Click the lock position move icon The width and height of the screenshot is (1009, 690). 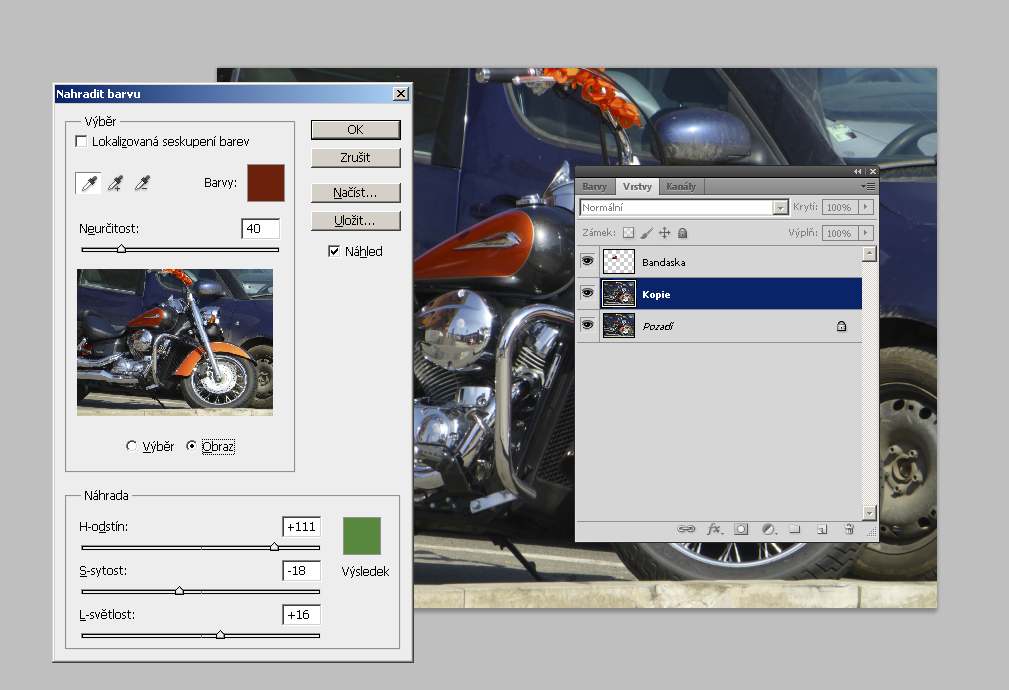664,233
